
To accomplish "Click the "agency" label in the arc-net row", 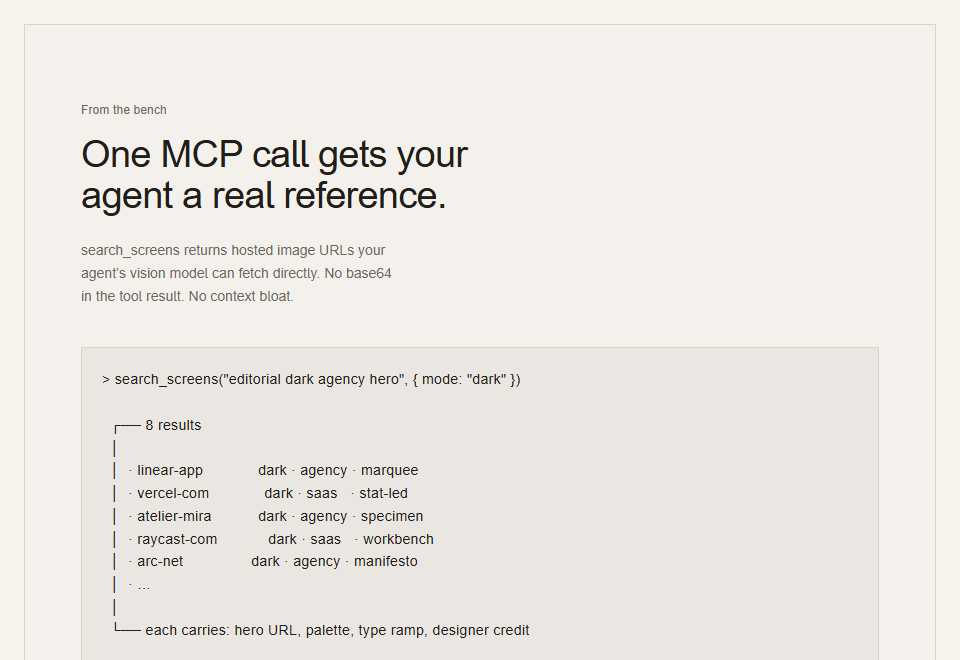I will pos(317,561).
